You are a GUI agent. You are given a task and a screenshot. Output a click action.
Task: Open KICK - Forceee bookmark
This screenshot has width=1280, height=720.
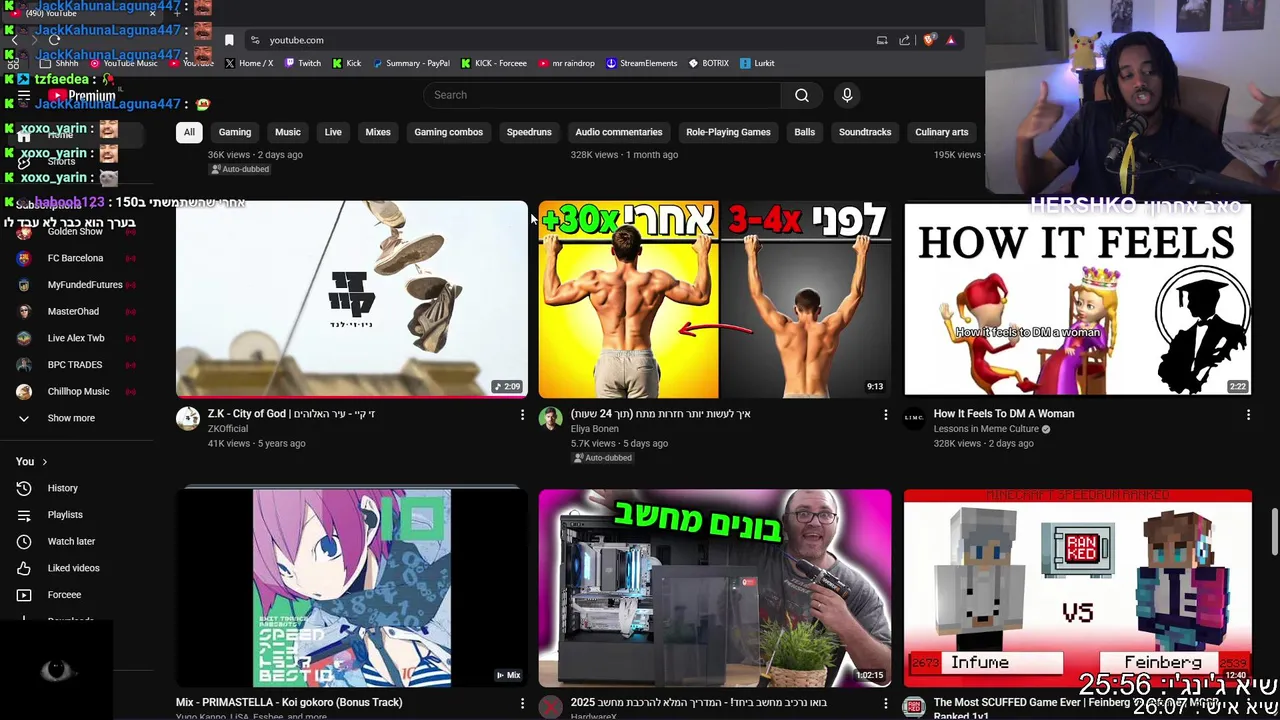[494, 63]
